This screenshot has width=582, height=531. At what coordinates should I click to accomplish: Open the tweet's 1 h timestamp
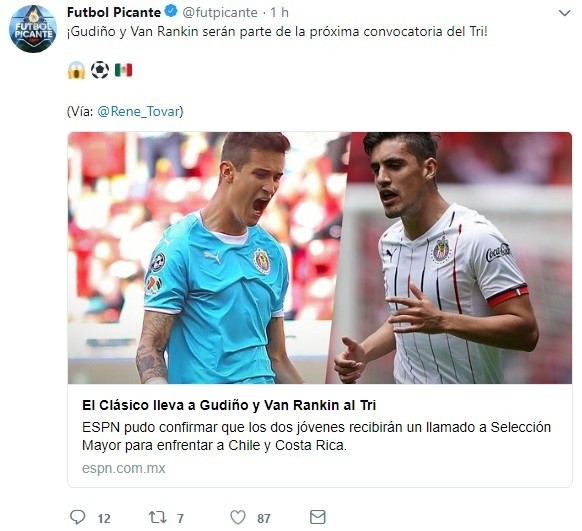[279, 13]
